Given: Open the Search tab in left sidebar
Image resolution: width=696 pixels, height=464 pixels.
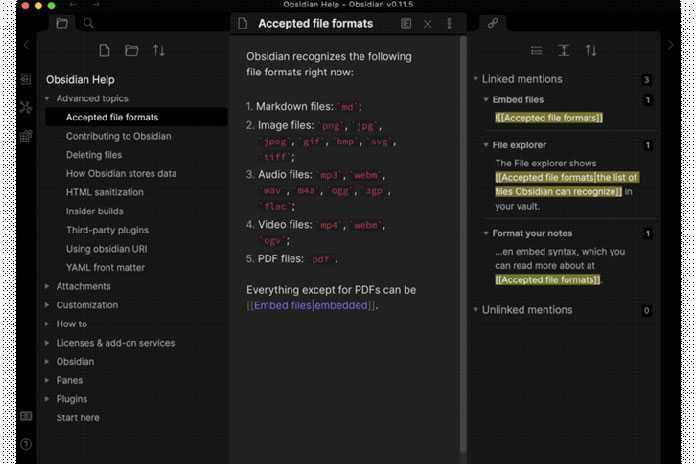Looking at the screenshot, I should tap(89, 23).
